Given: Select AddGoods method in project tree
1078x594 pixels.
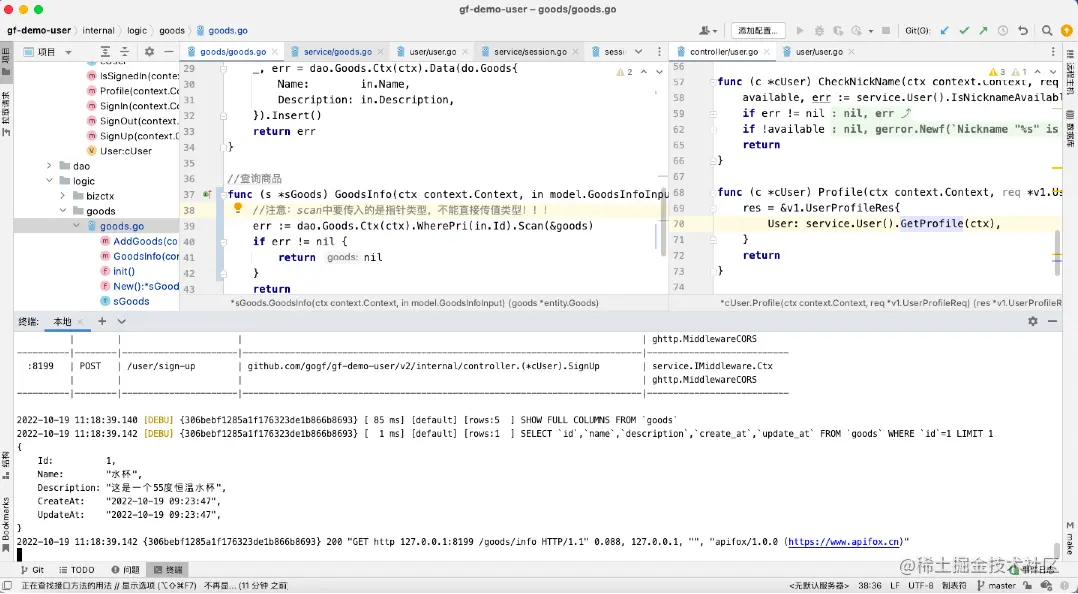Looking at the screenshot, I should tap(139, 241).
